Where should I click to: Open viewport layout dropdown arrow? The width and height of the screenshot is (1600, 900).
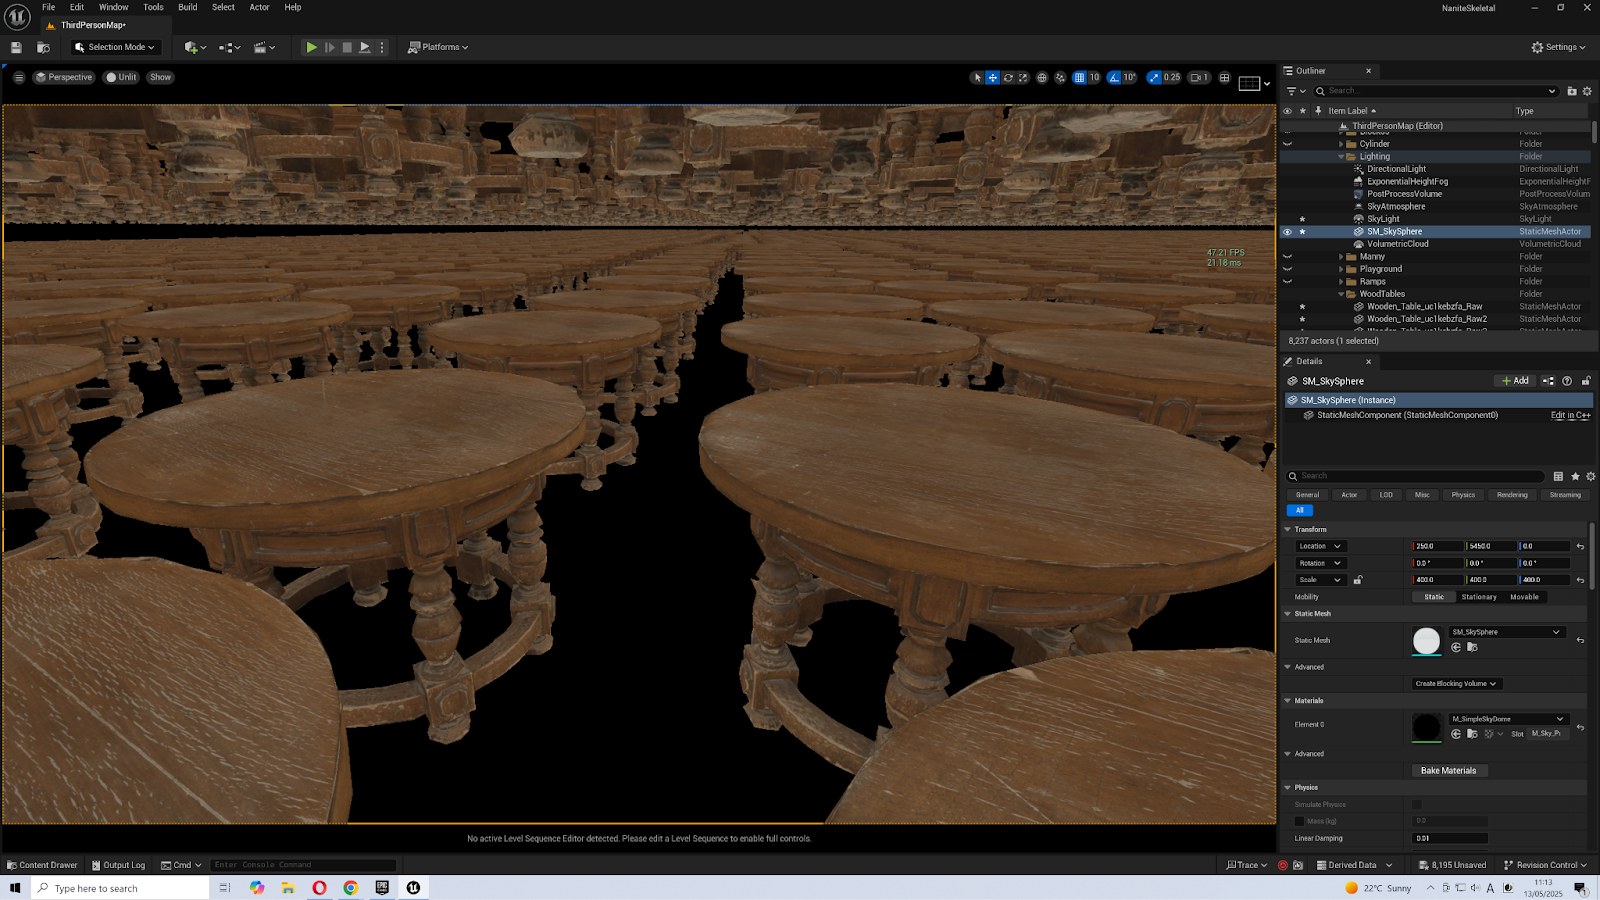click(1267, 84)
